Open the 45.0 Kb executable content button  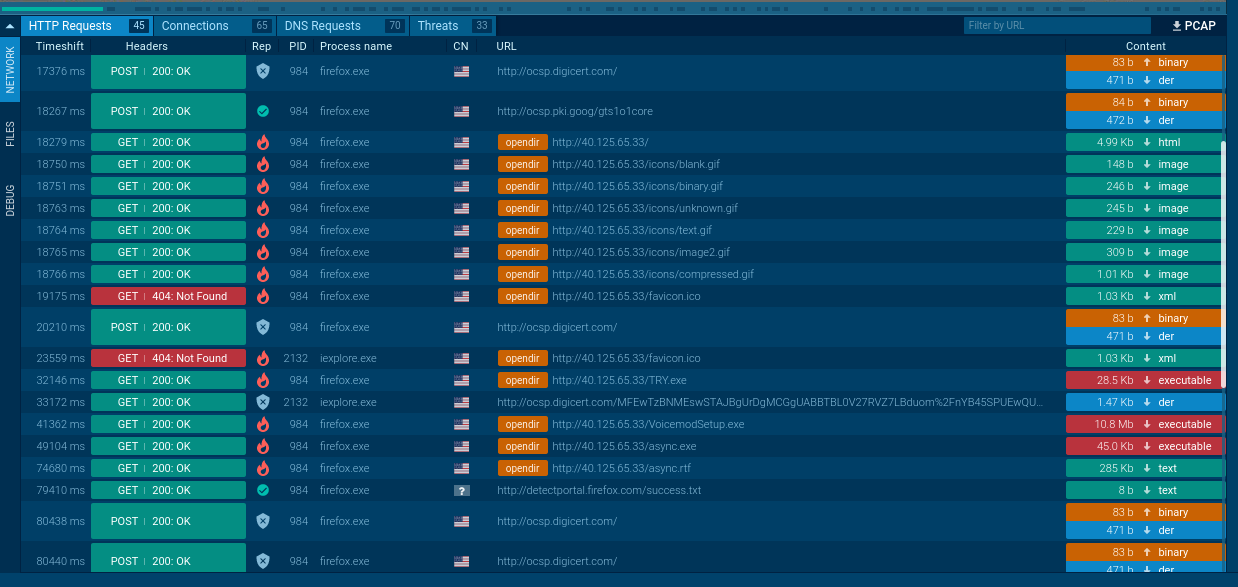point(1144,446)
